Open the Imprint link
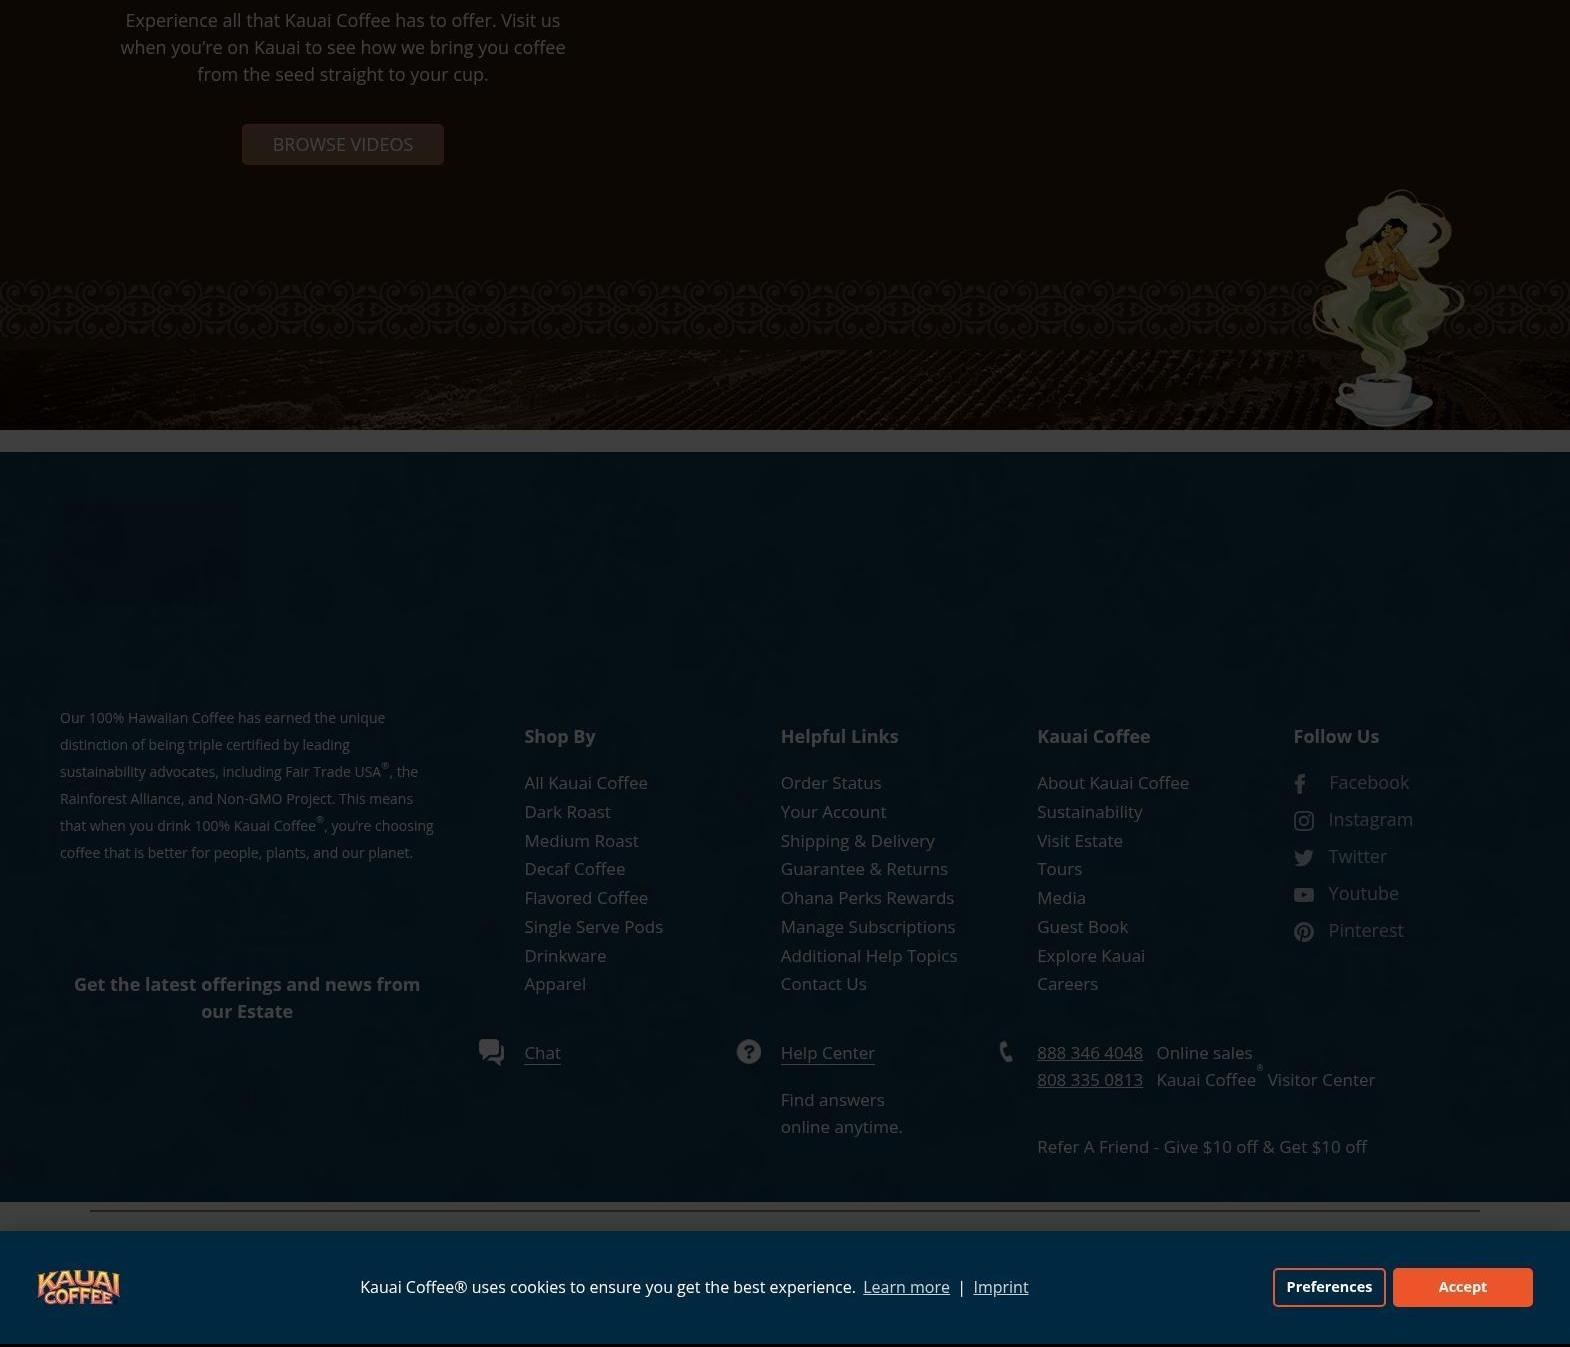 click(x=1001, y=1287)
